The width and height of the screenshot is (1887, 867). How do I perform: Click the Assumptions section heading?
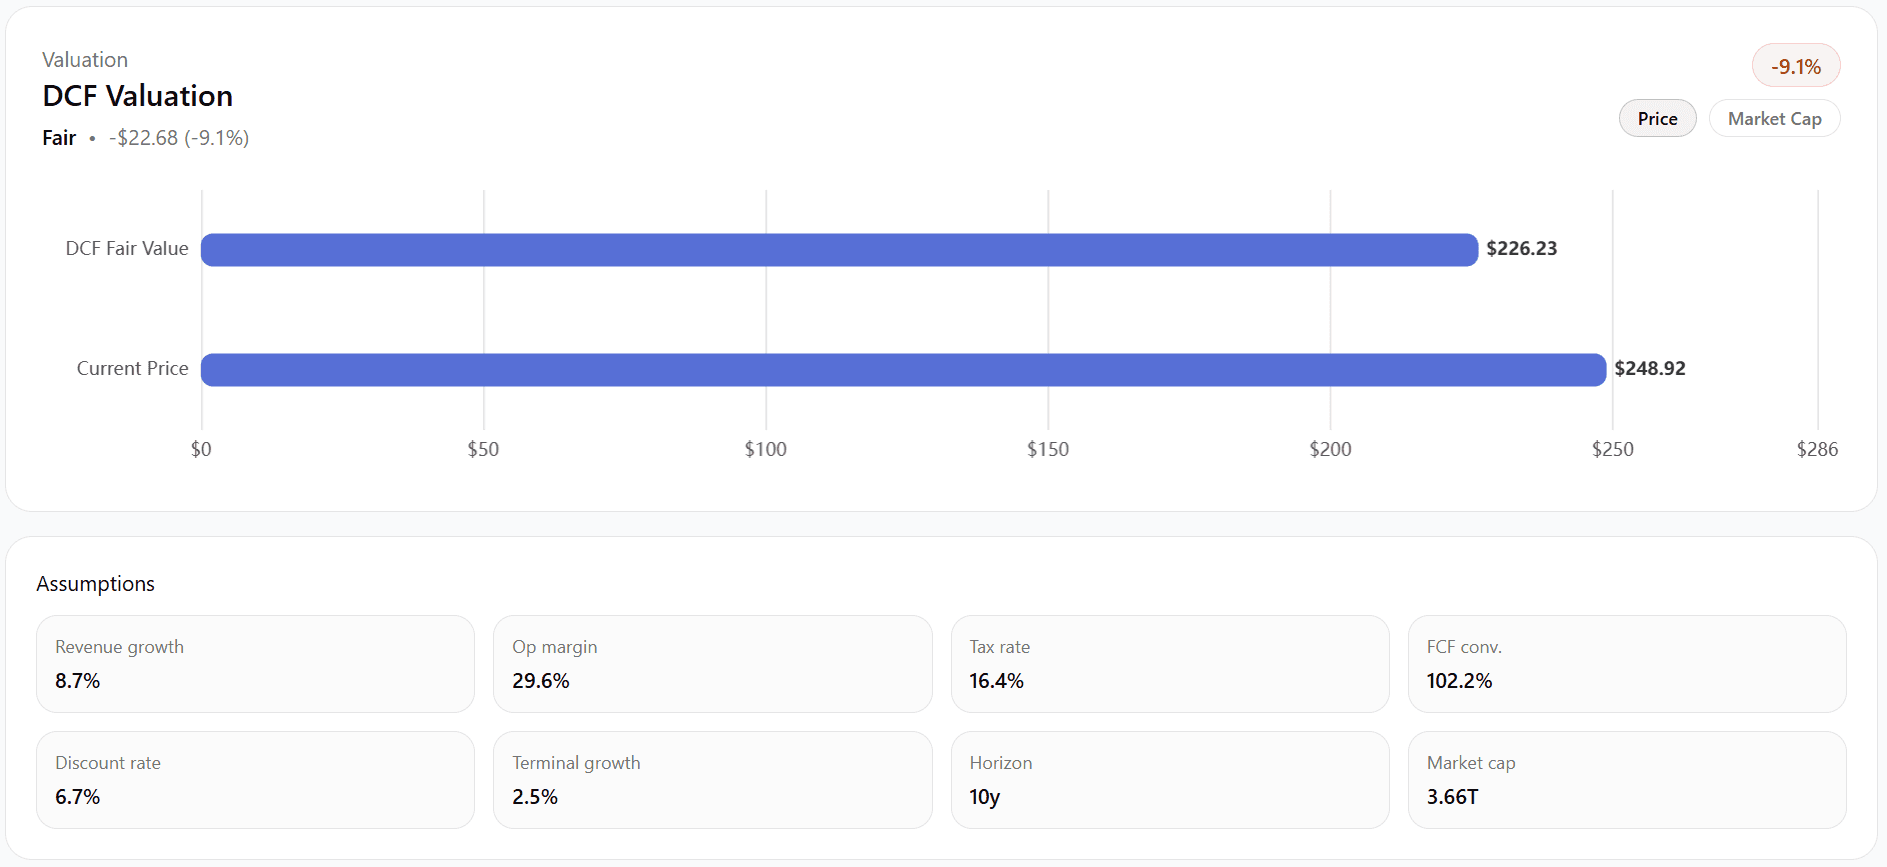point(96,584)
